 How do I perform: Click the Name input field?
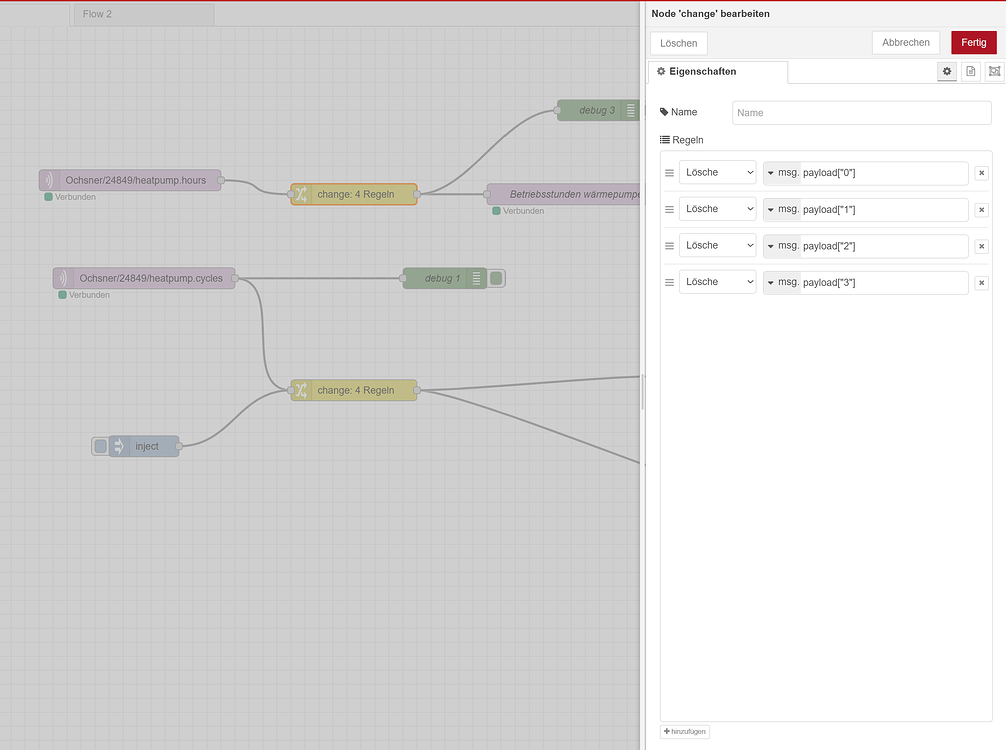[862, 113]
